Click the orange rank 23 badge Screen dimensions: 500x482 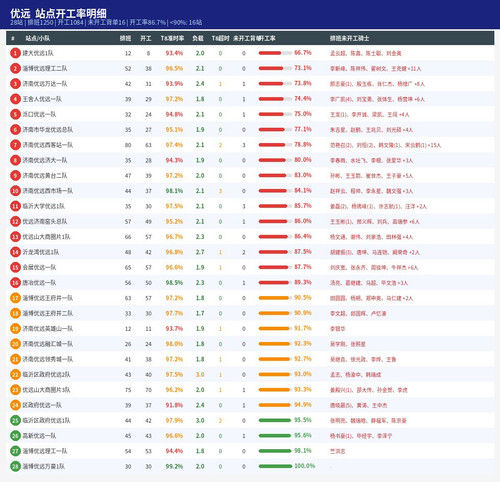click(x=15, y=390)
